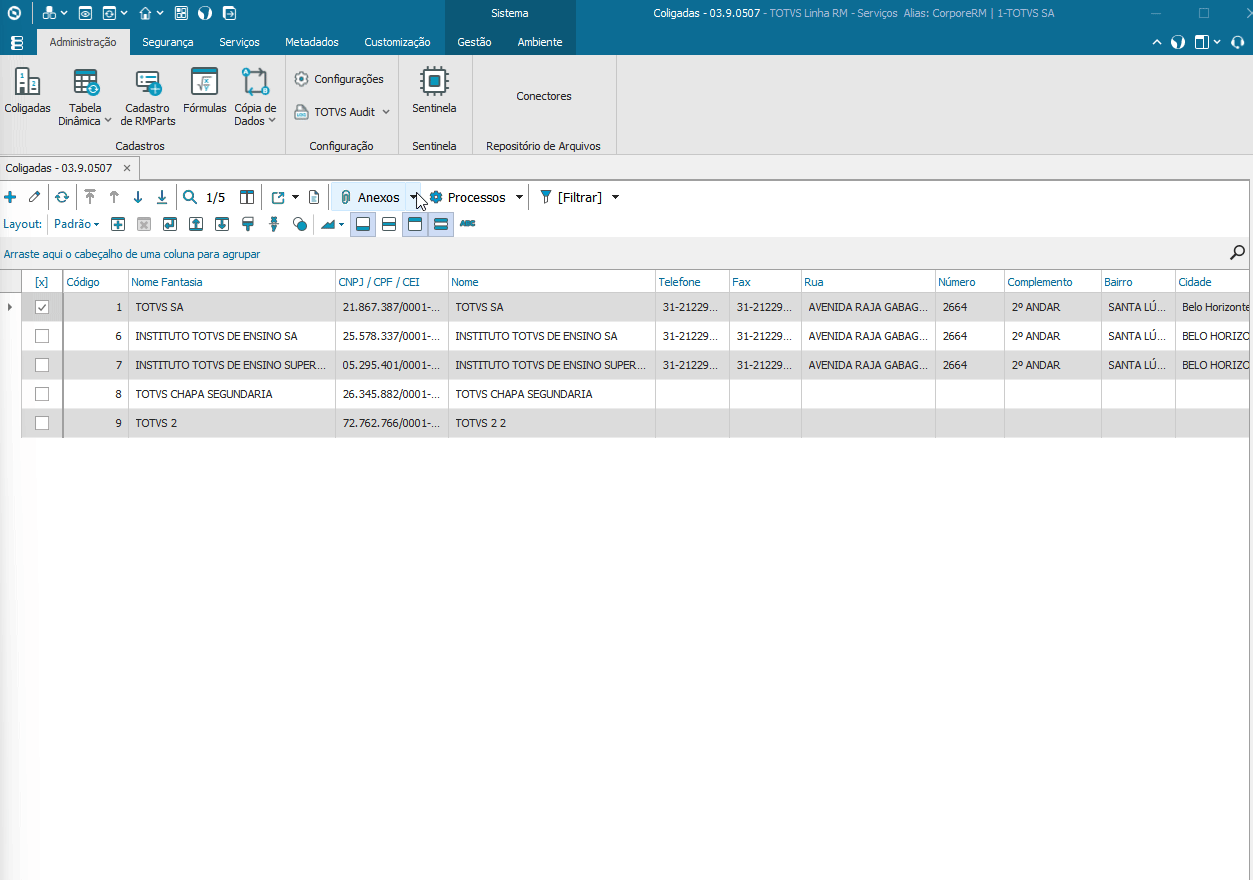1253x880 pixels.
Task: Click the layout add-plus icon
Action: (118, 224)
